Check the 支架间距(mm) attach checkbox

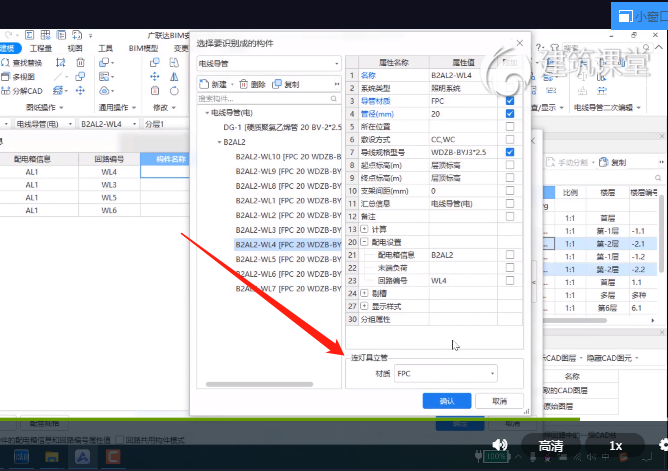(510, 190)
